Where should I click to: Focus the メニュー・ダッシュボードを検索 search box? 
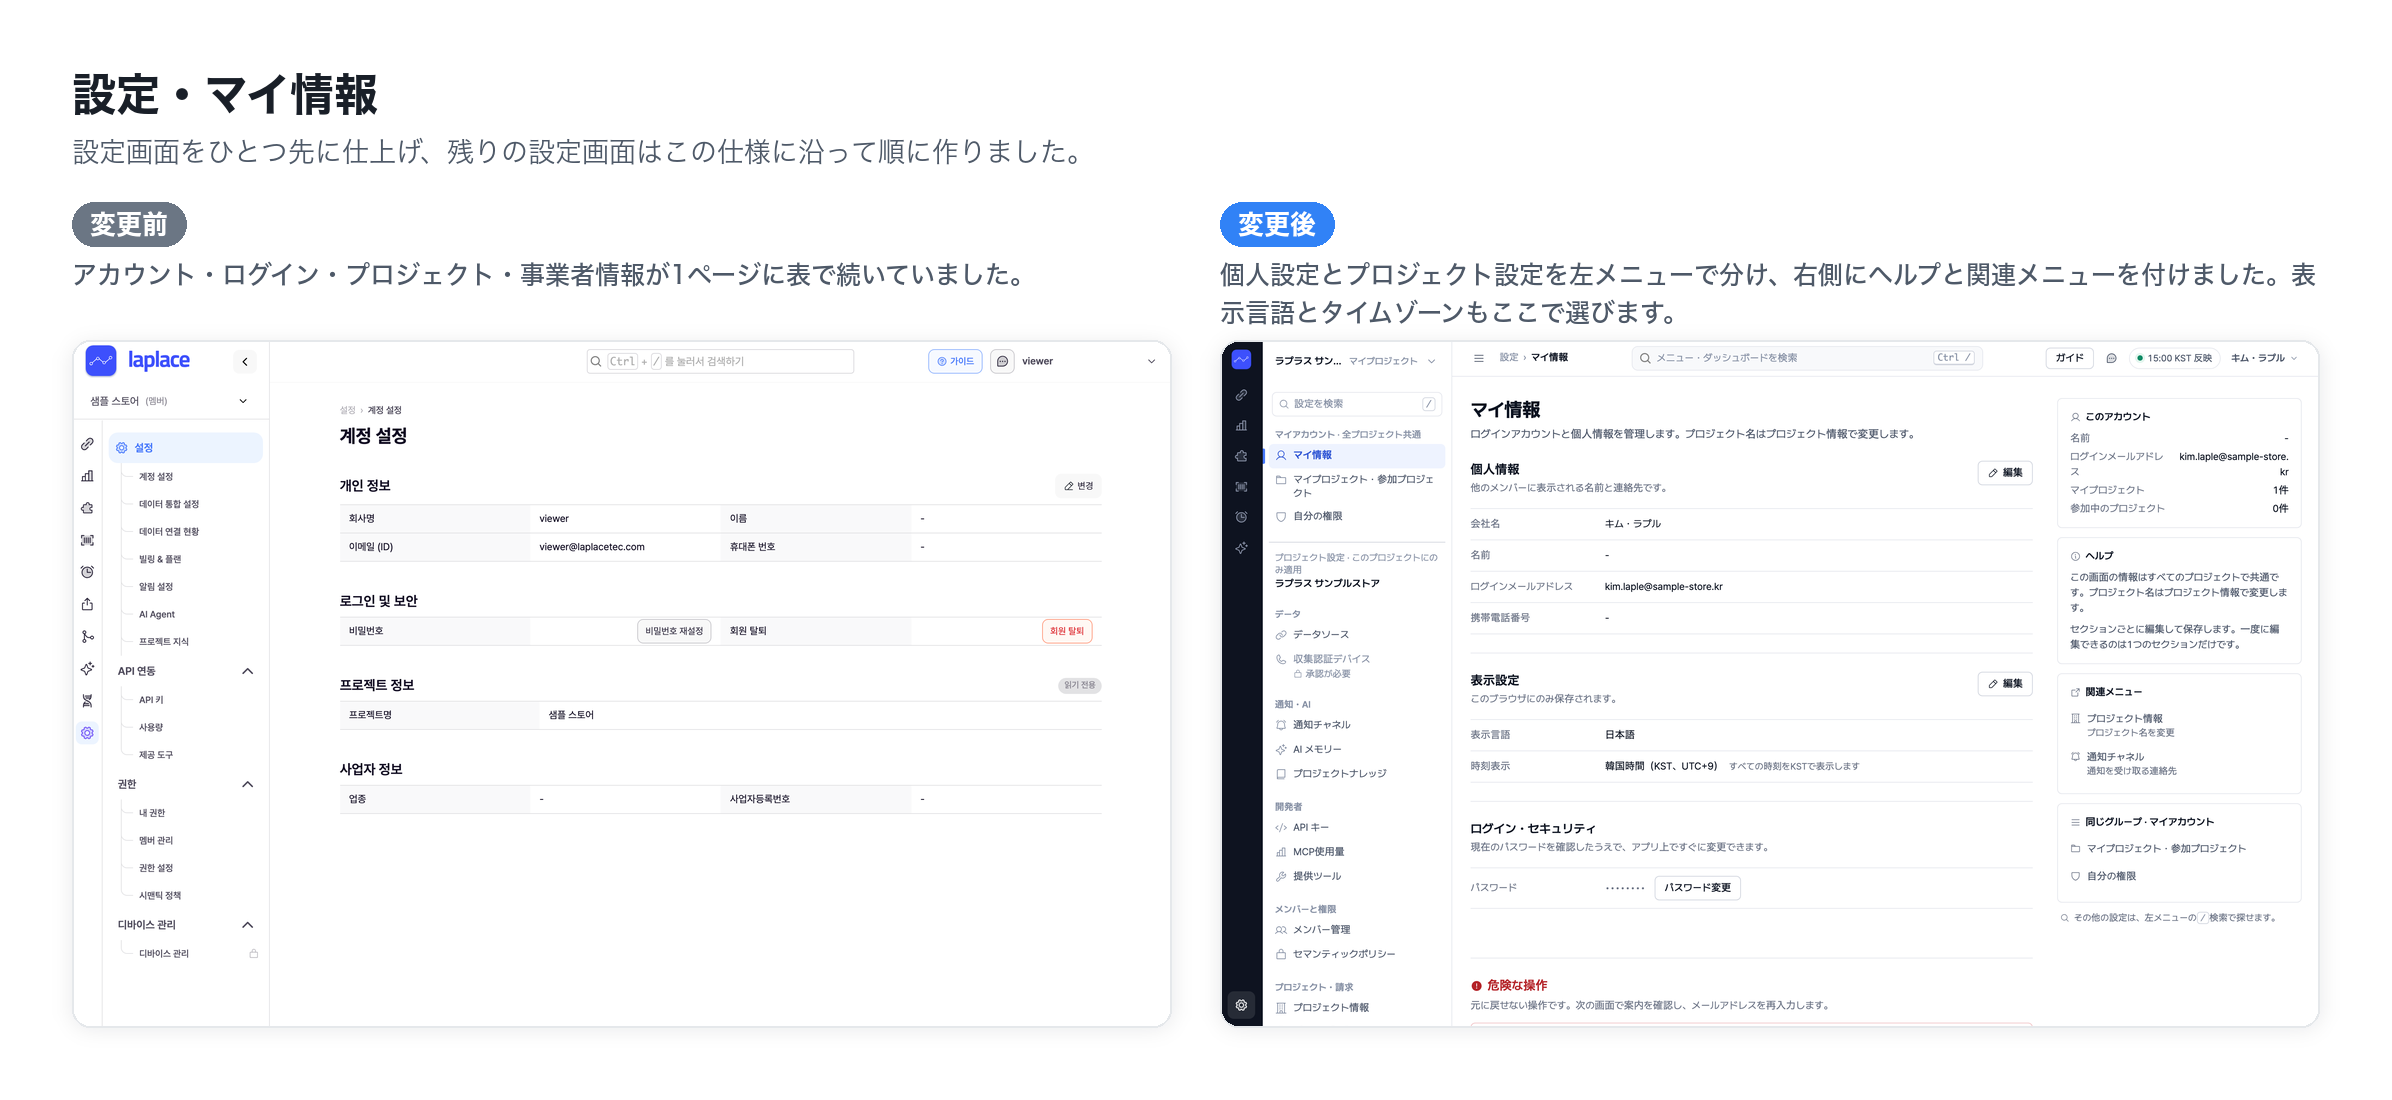click(1807, 358)
